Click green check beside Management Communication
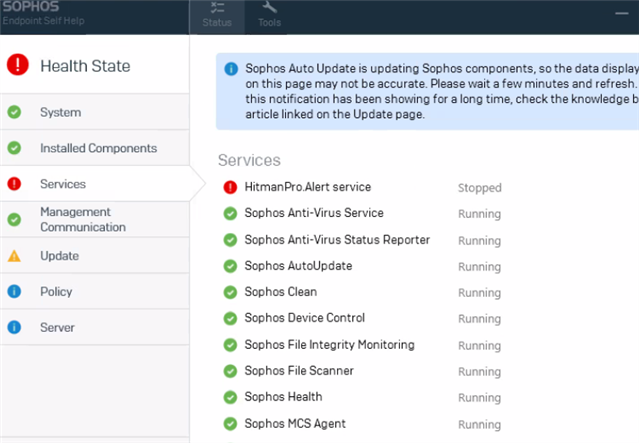Viewport: 639px width, 443px height. [x=14, y=220]
